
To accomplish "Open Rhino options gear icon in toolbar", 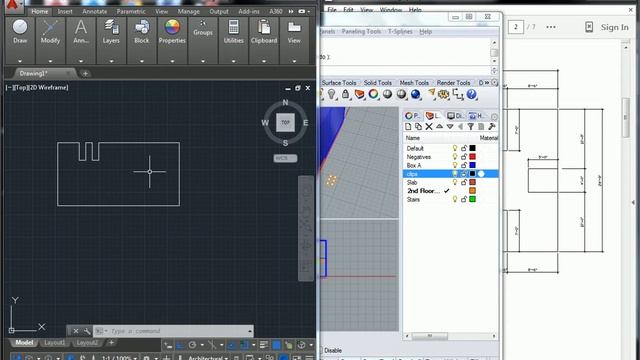I will tap(443, 94).
